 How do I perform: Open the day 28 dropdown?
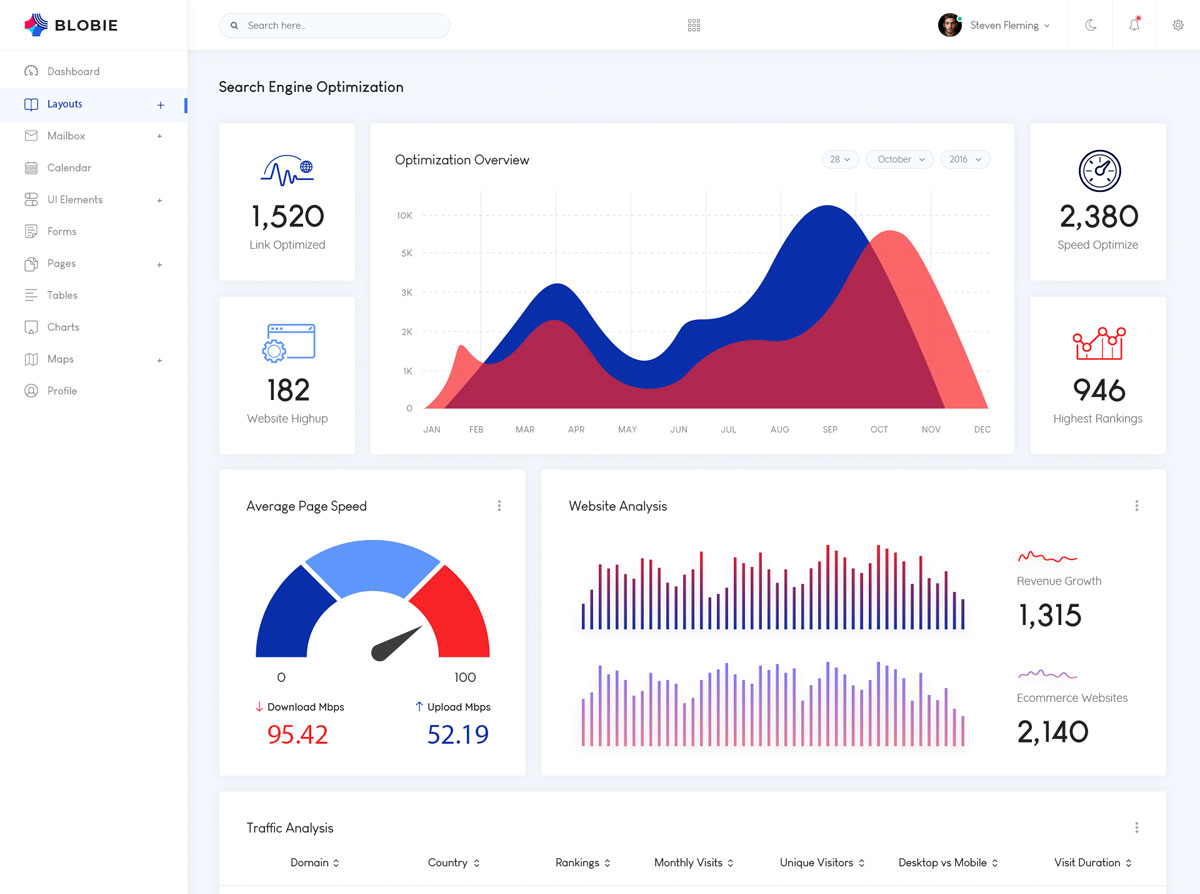840,160
